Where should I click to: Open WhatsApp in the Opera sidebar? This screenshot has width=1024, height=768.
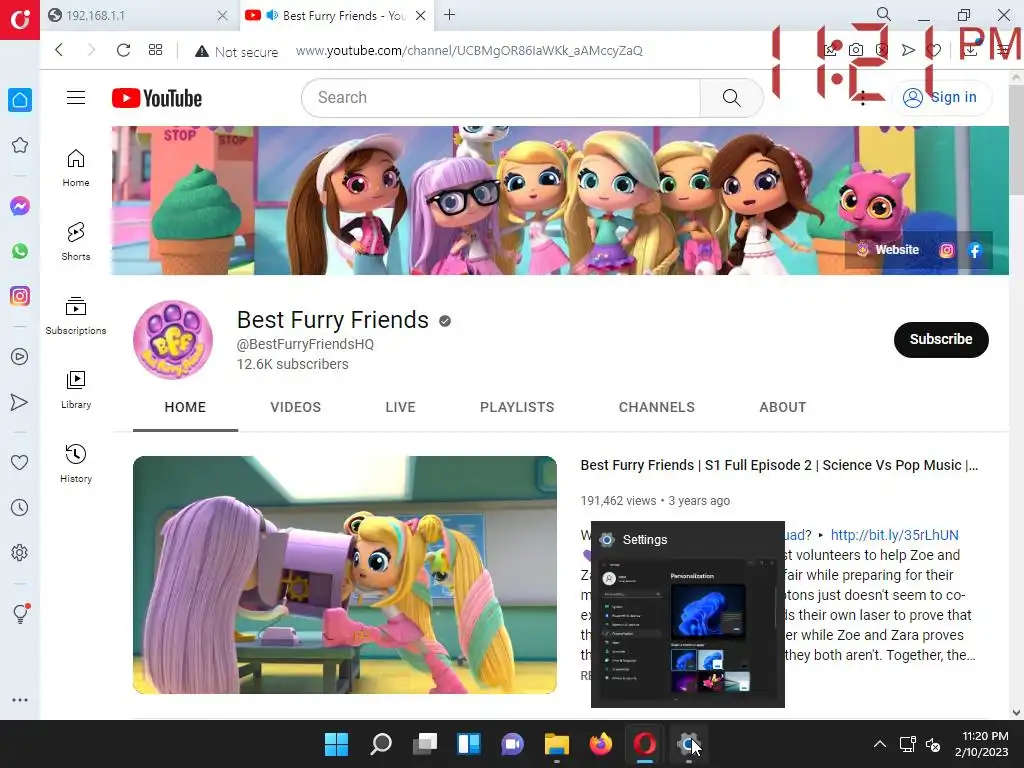[x=20, y=251]
